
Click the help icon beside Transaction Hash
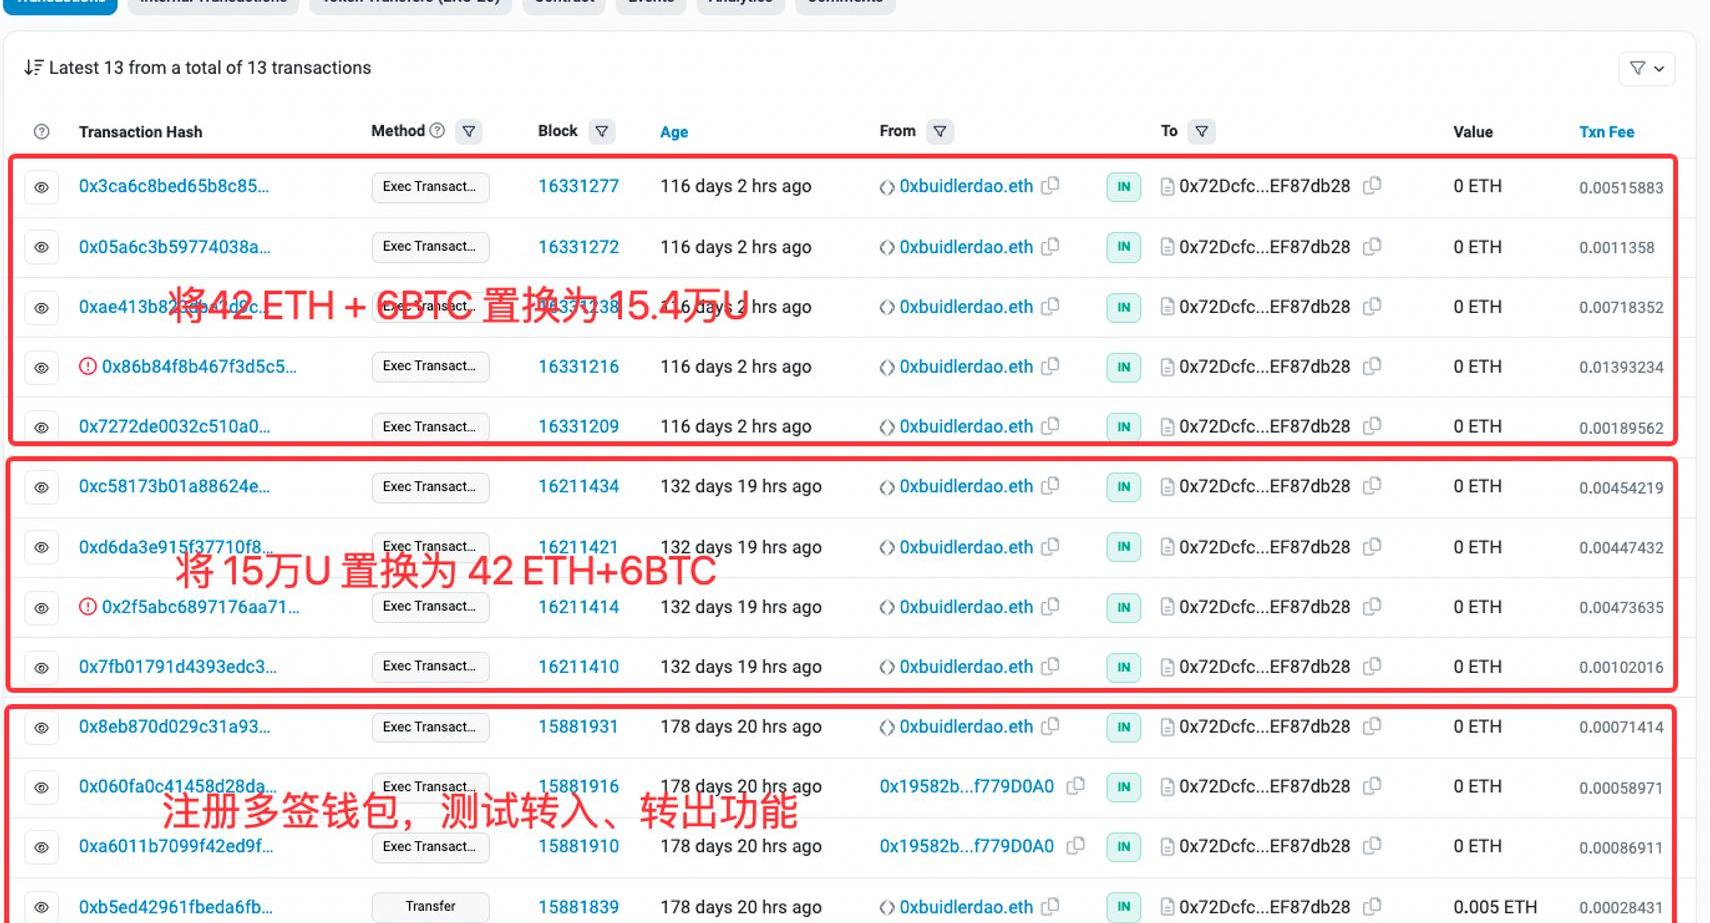41,132
